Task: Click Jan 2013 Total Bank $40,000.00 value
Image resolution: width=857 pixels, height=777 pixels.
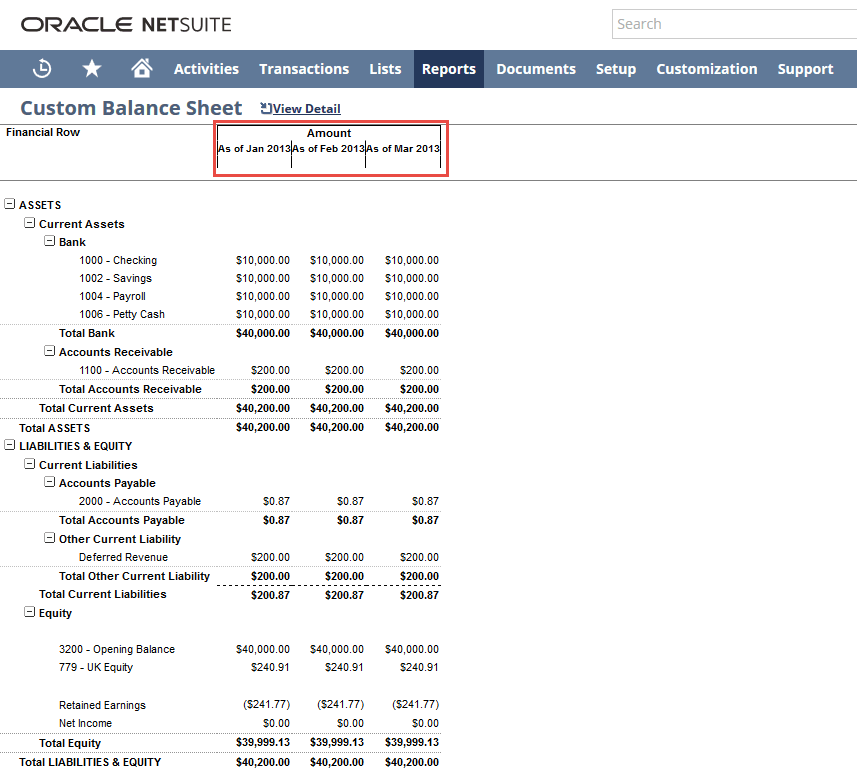Action: (x=263, y=333)
